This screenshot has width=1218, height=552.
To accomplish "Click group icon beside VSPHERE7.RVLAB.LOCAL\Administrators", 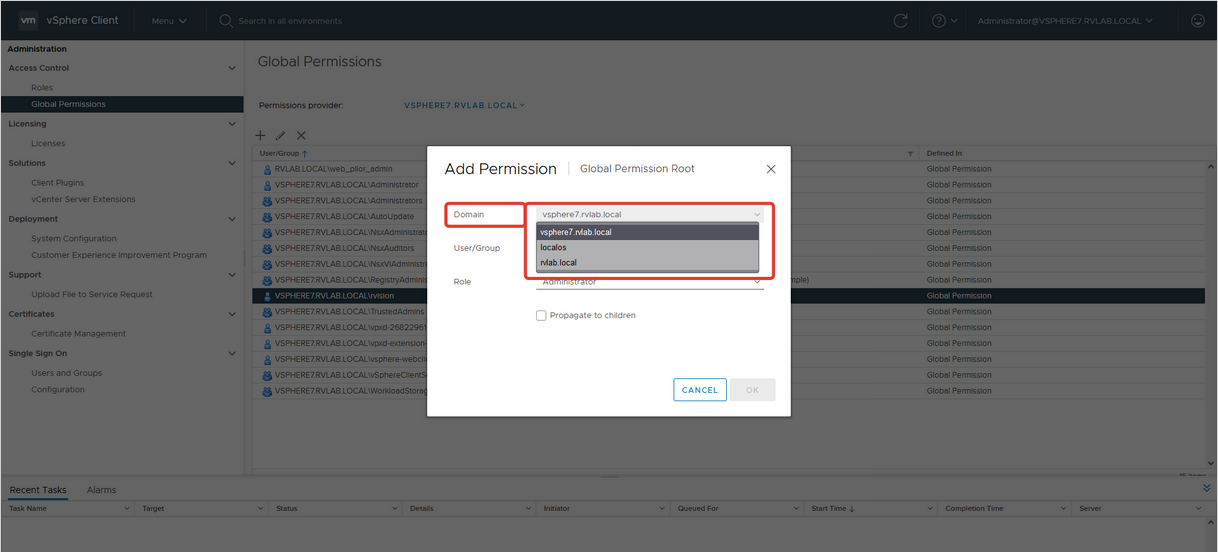I will [267, 201].
